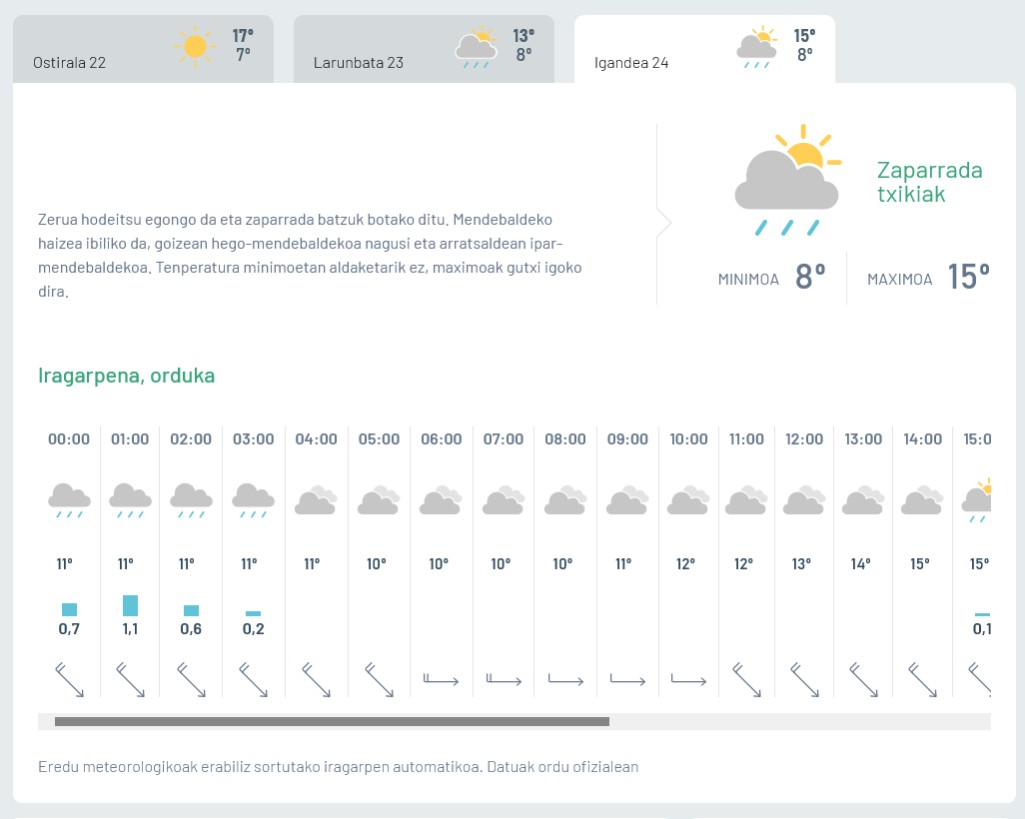Click the 03:00 precipitation bar

(253, 613)
